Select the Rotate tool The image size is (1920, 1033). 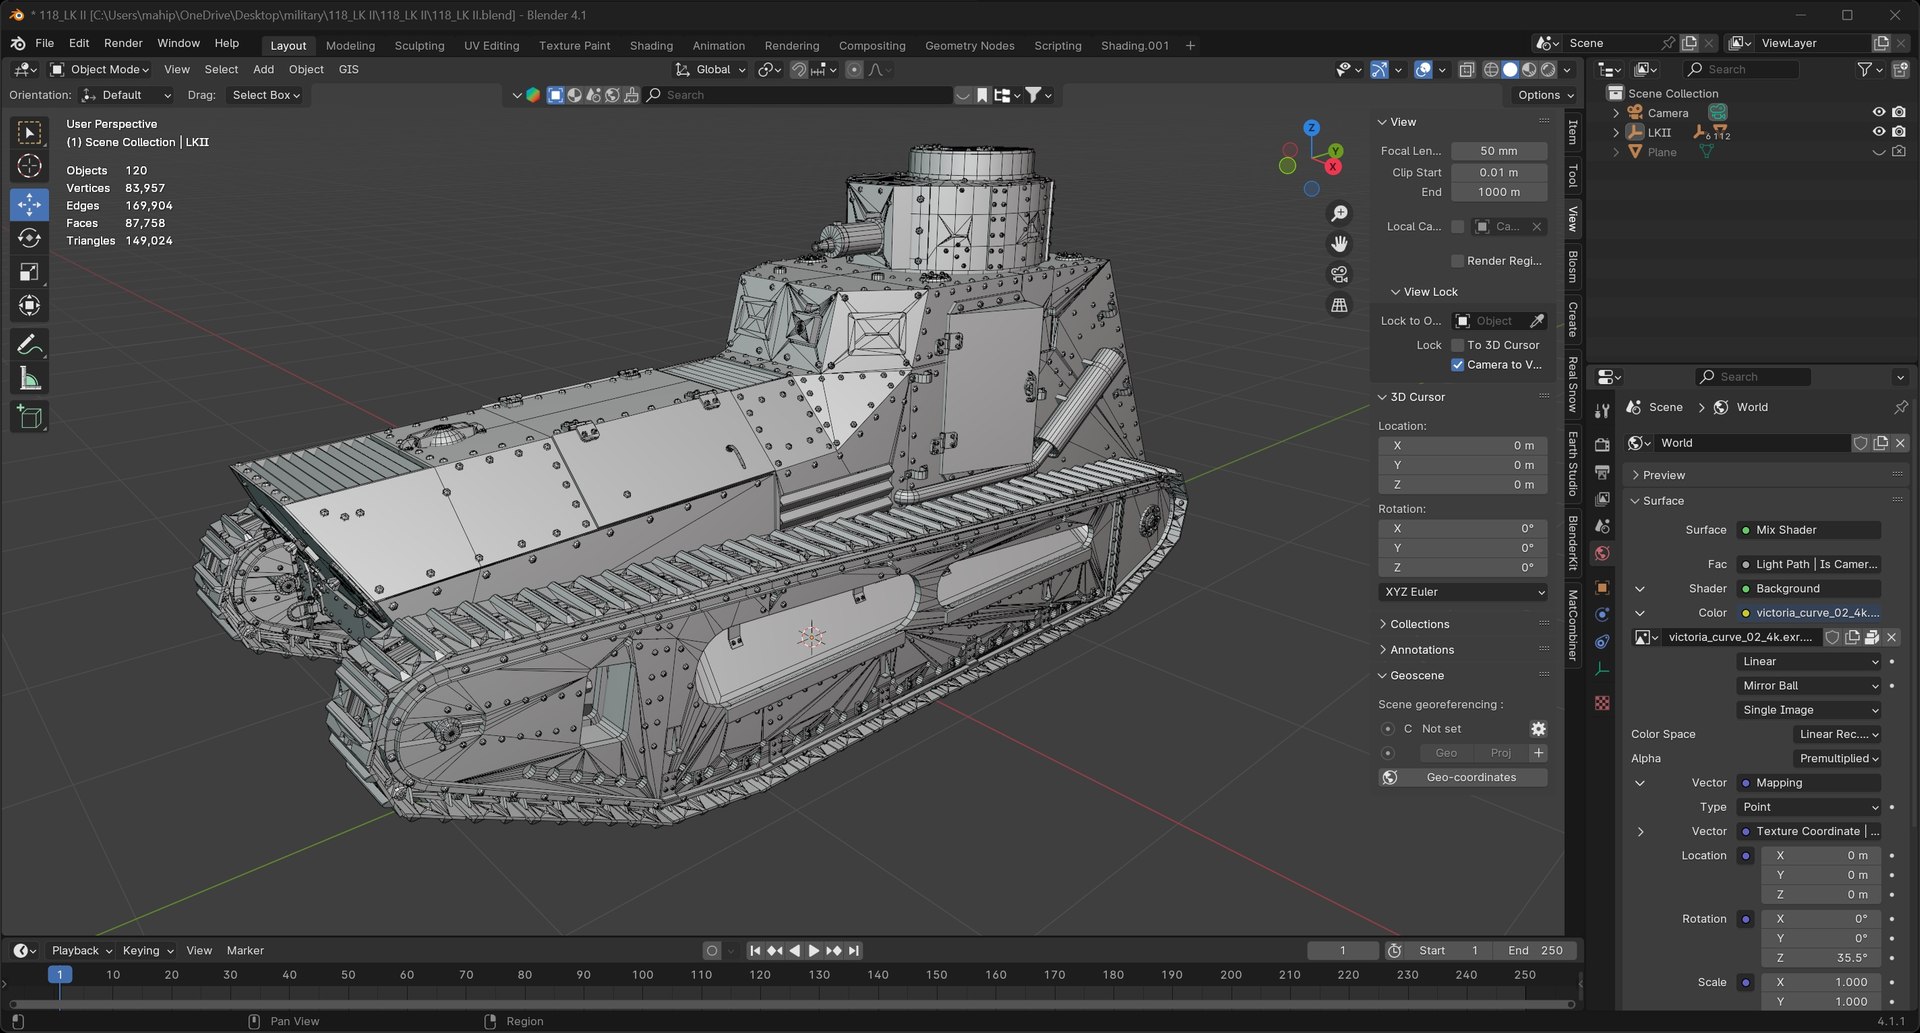tap(29, 238)
